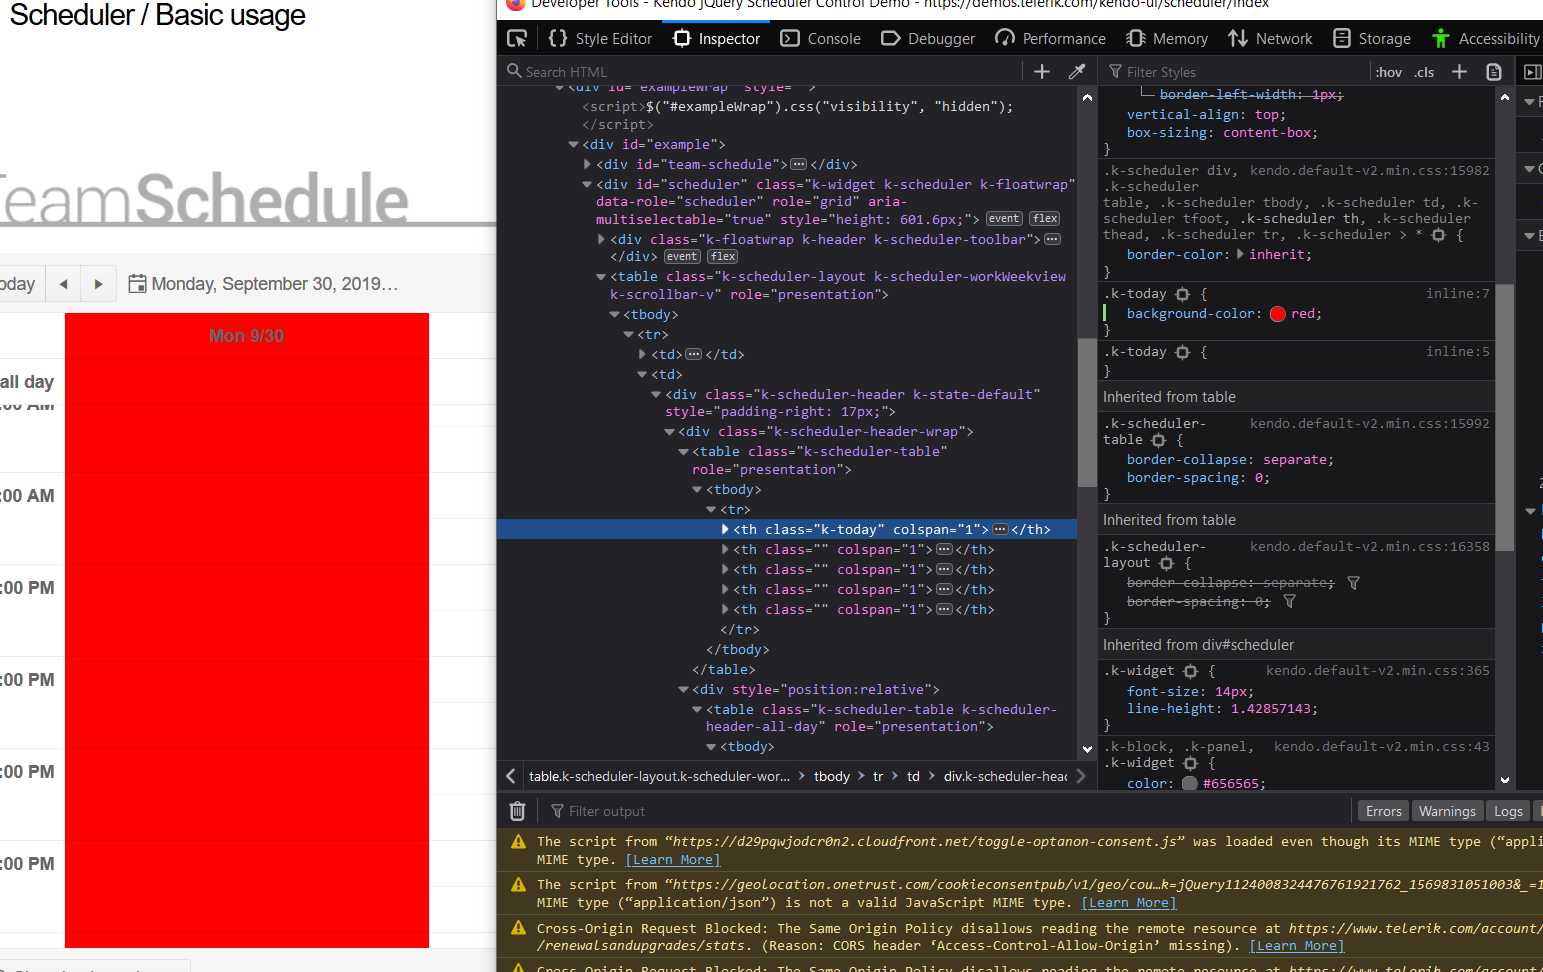Open kendo.default-v2.min.css:16358 source link
The width and height of the screenshot is (1543, 972).
click(1369, 547)
